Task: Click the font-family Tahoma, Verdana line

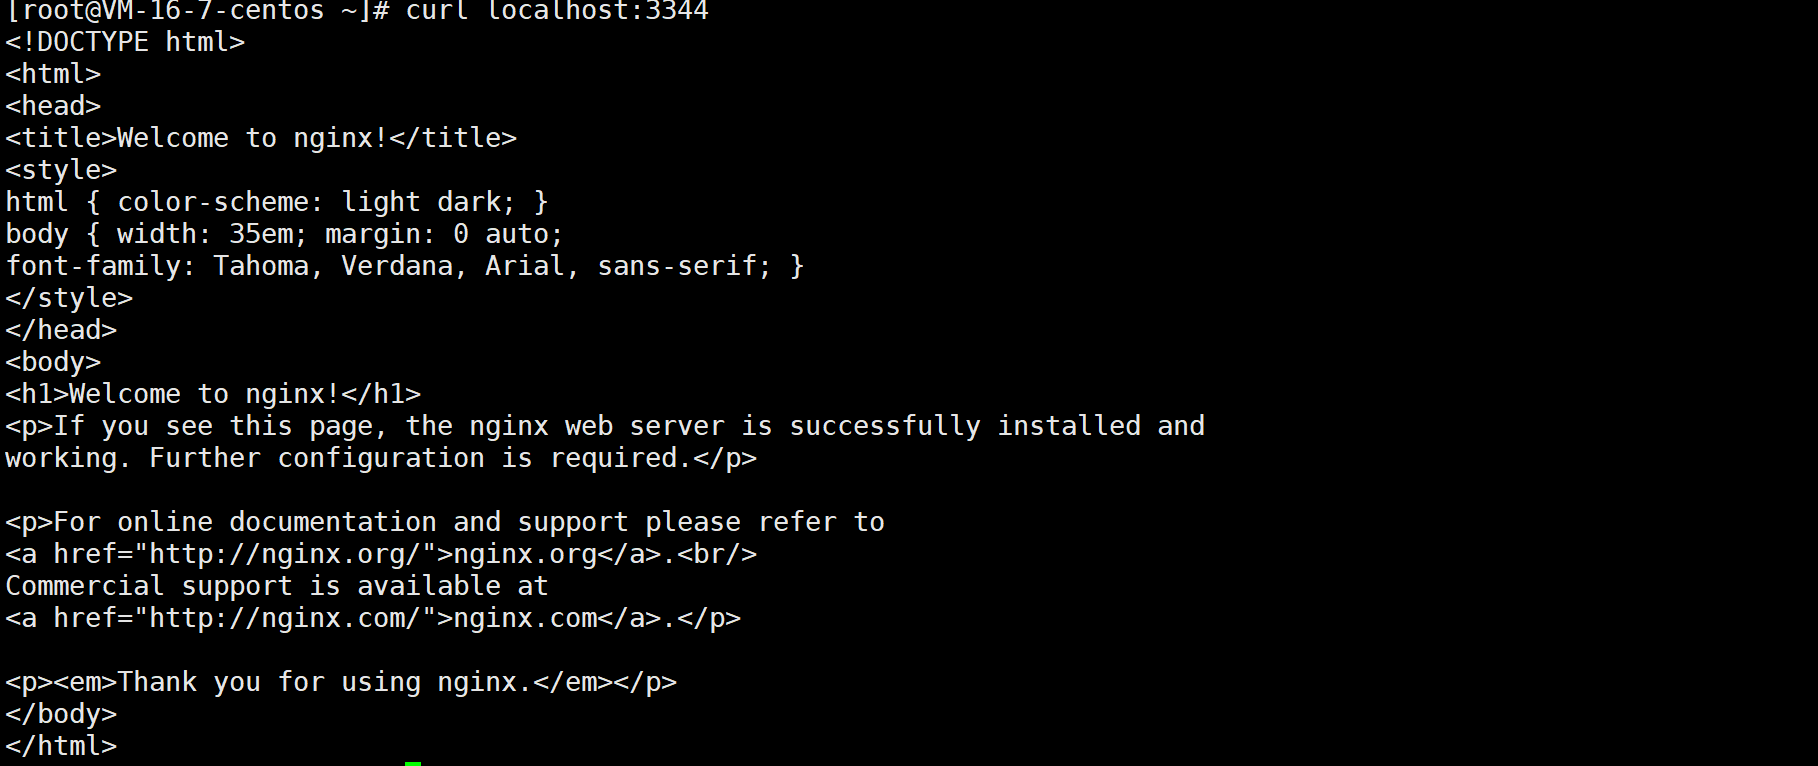Action: coord(405,266)
